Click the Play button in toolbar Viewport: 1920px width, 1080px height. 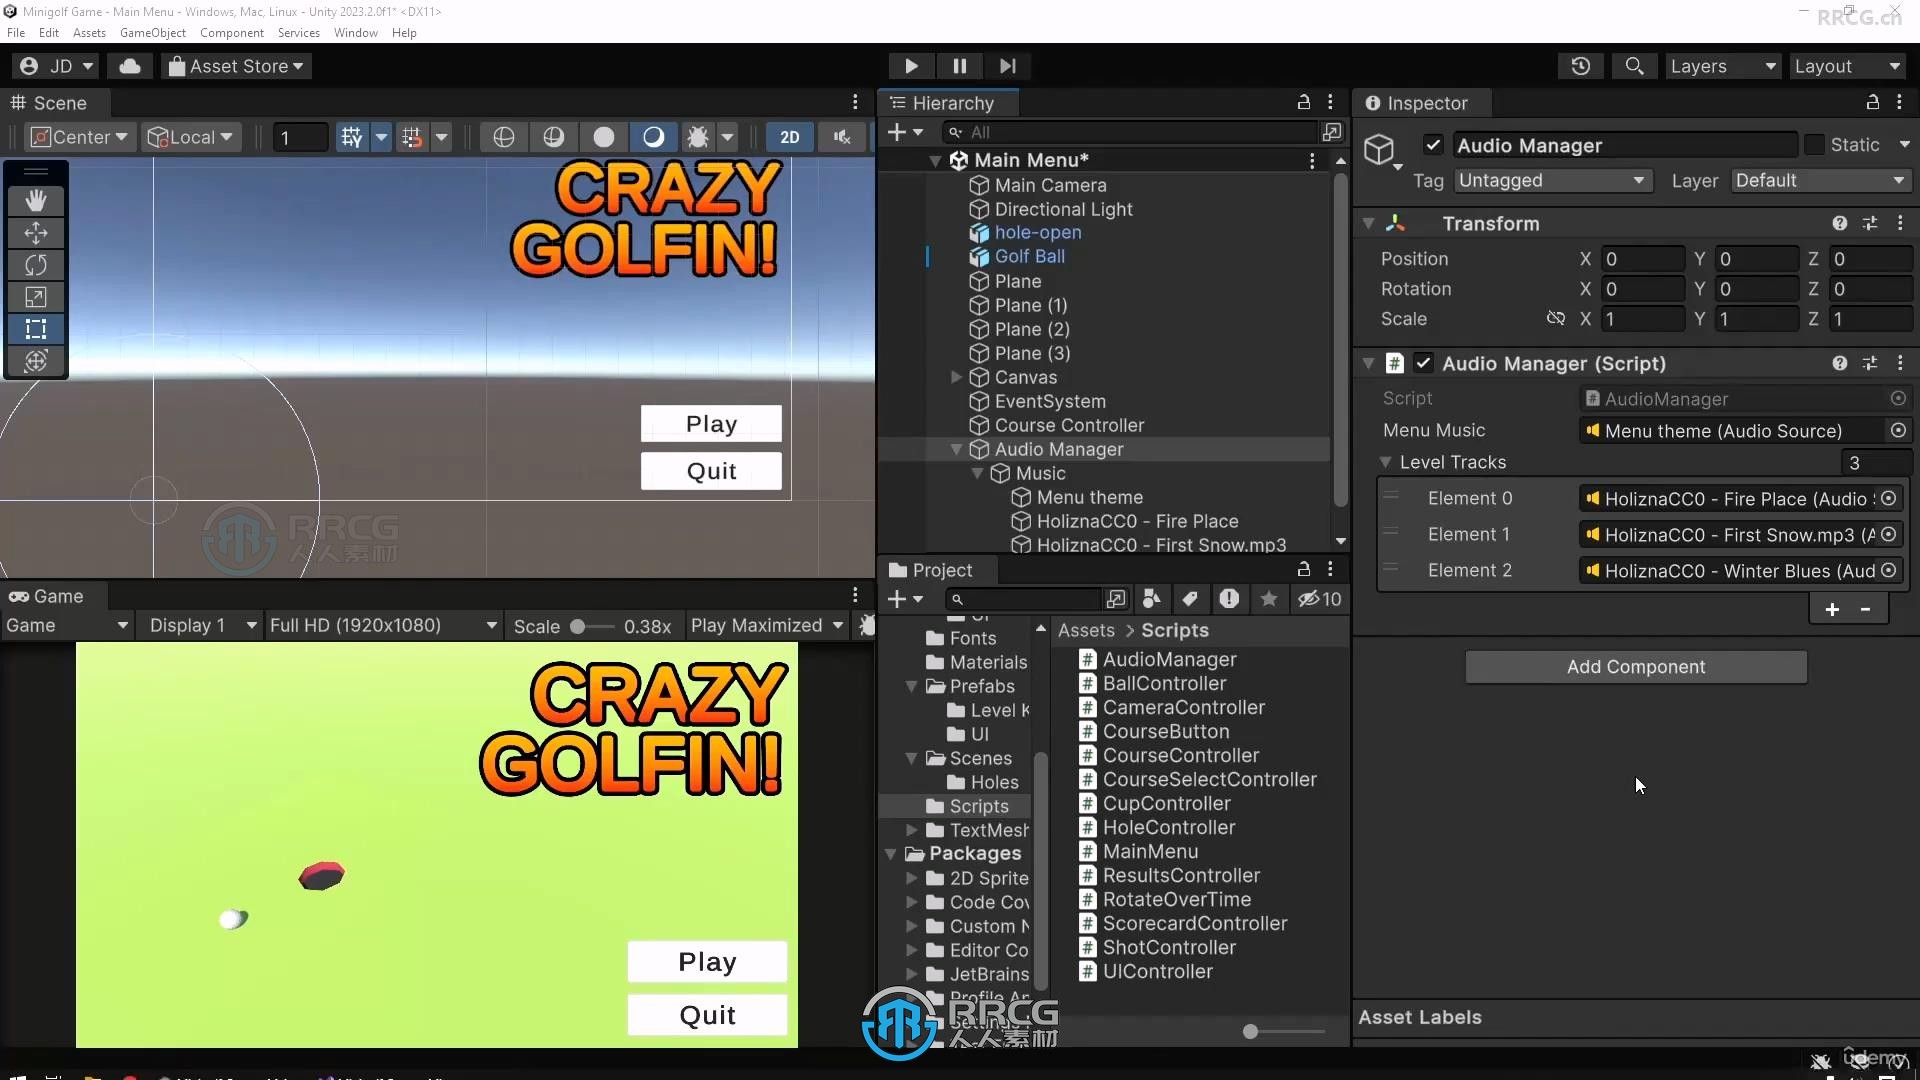click(911, 66)
